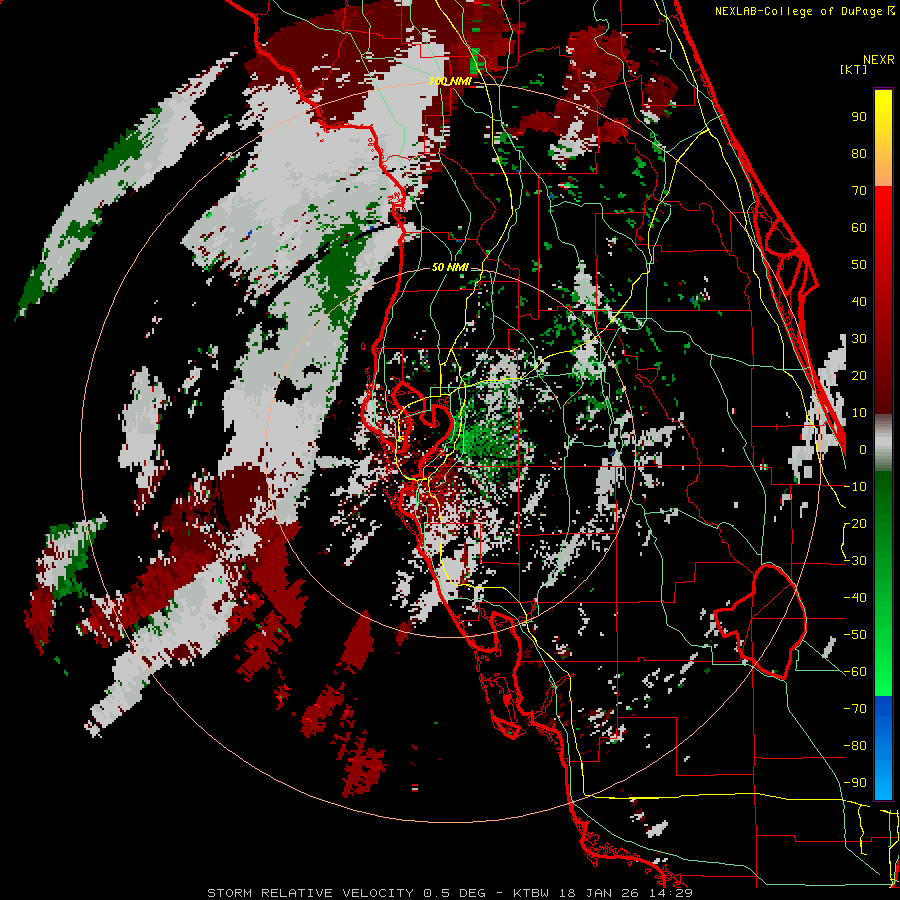The height and width of the screenshot is (900, 900).
Task: Click the -90 value on velocity scale
Action: pos(855,783)
